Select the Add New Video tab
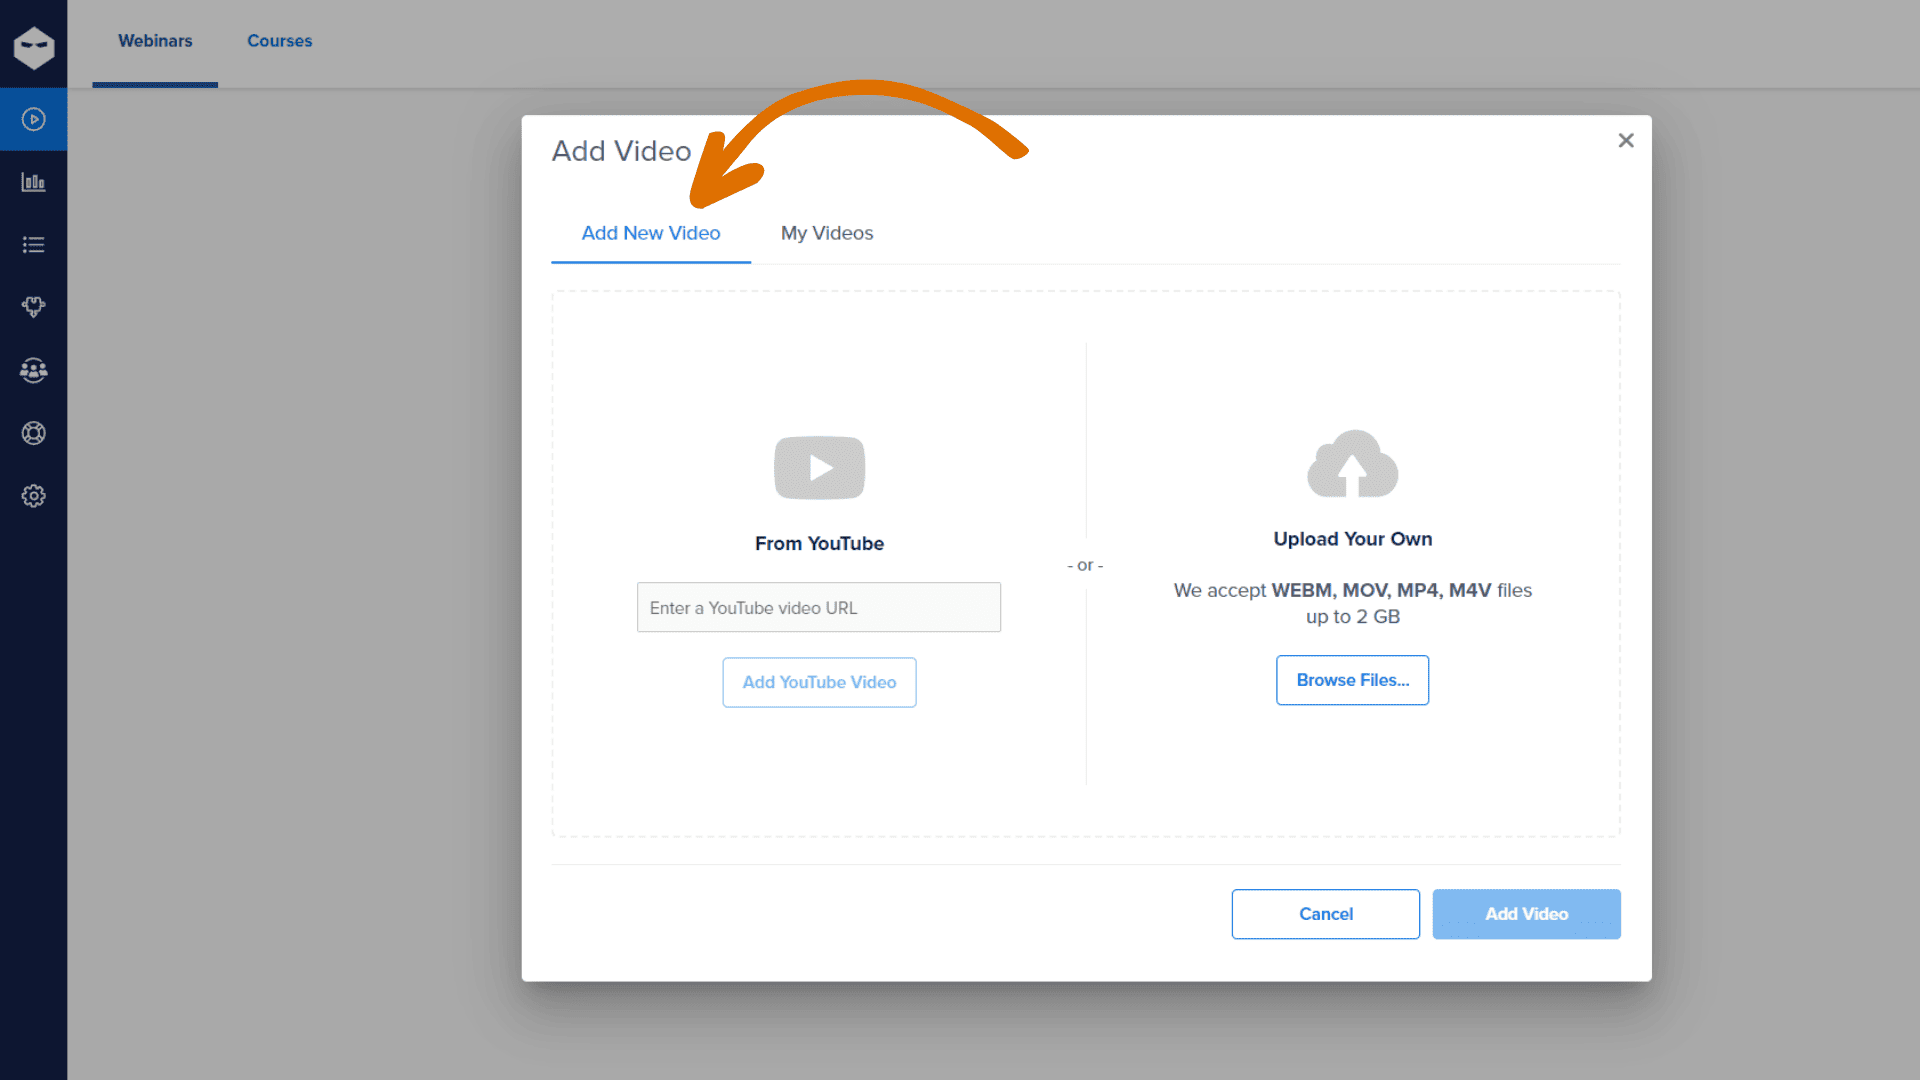Screen dimensions: 1920x1080 point(651,233)
